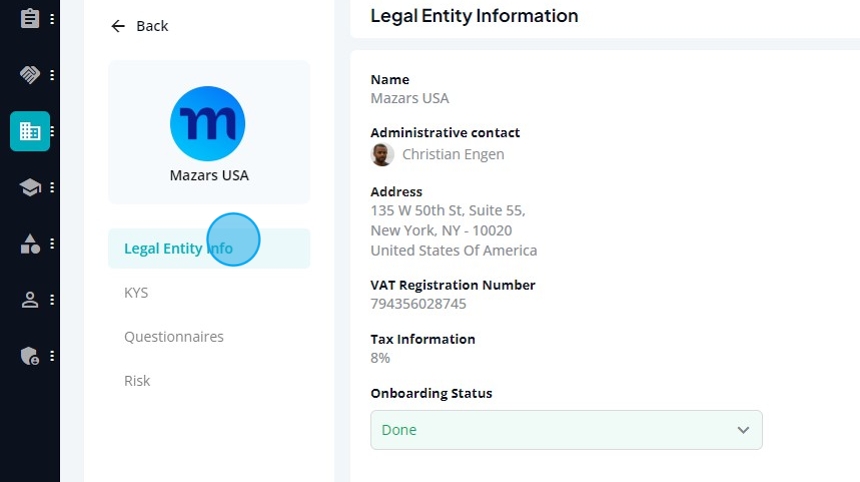Viewport: 860px width, 482px height.
Task: Click the shapes sidebar icon
Action: (x=30, y=243)
